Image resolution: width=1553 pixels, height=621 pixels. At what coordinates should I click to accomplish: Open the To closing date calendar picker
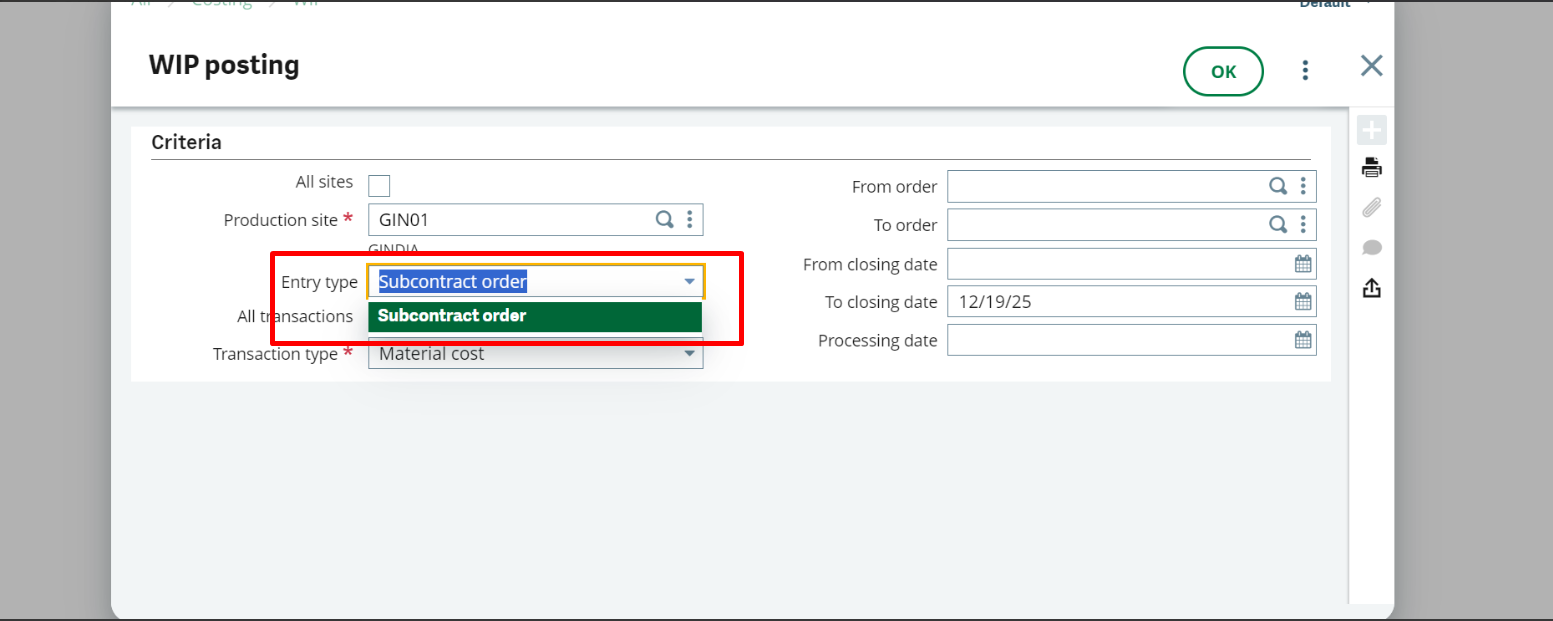pyautogui.click(x=1303, y=302)
